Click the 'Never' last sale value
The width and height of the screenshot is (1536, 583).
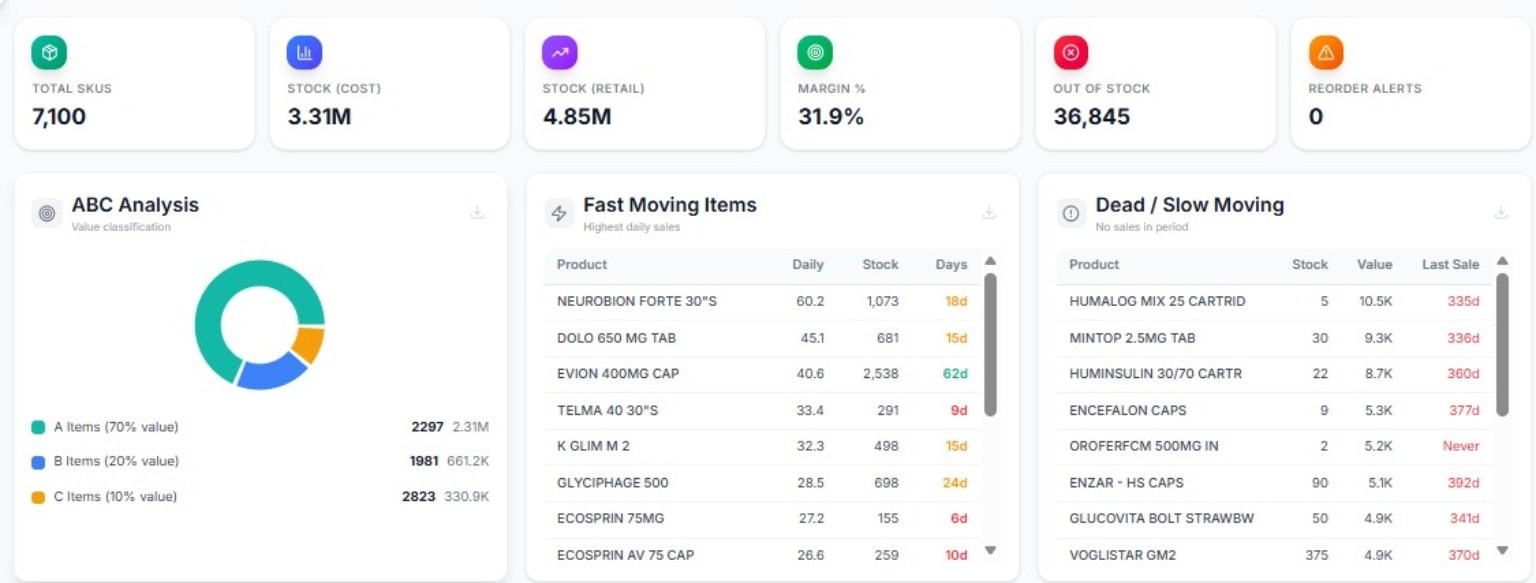(1461, 446)
